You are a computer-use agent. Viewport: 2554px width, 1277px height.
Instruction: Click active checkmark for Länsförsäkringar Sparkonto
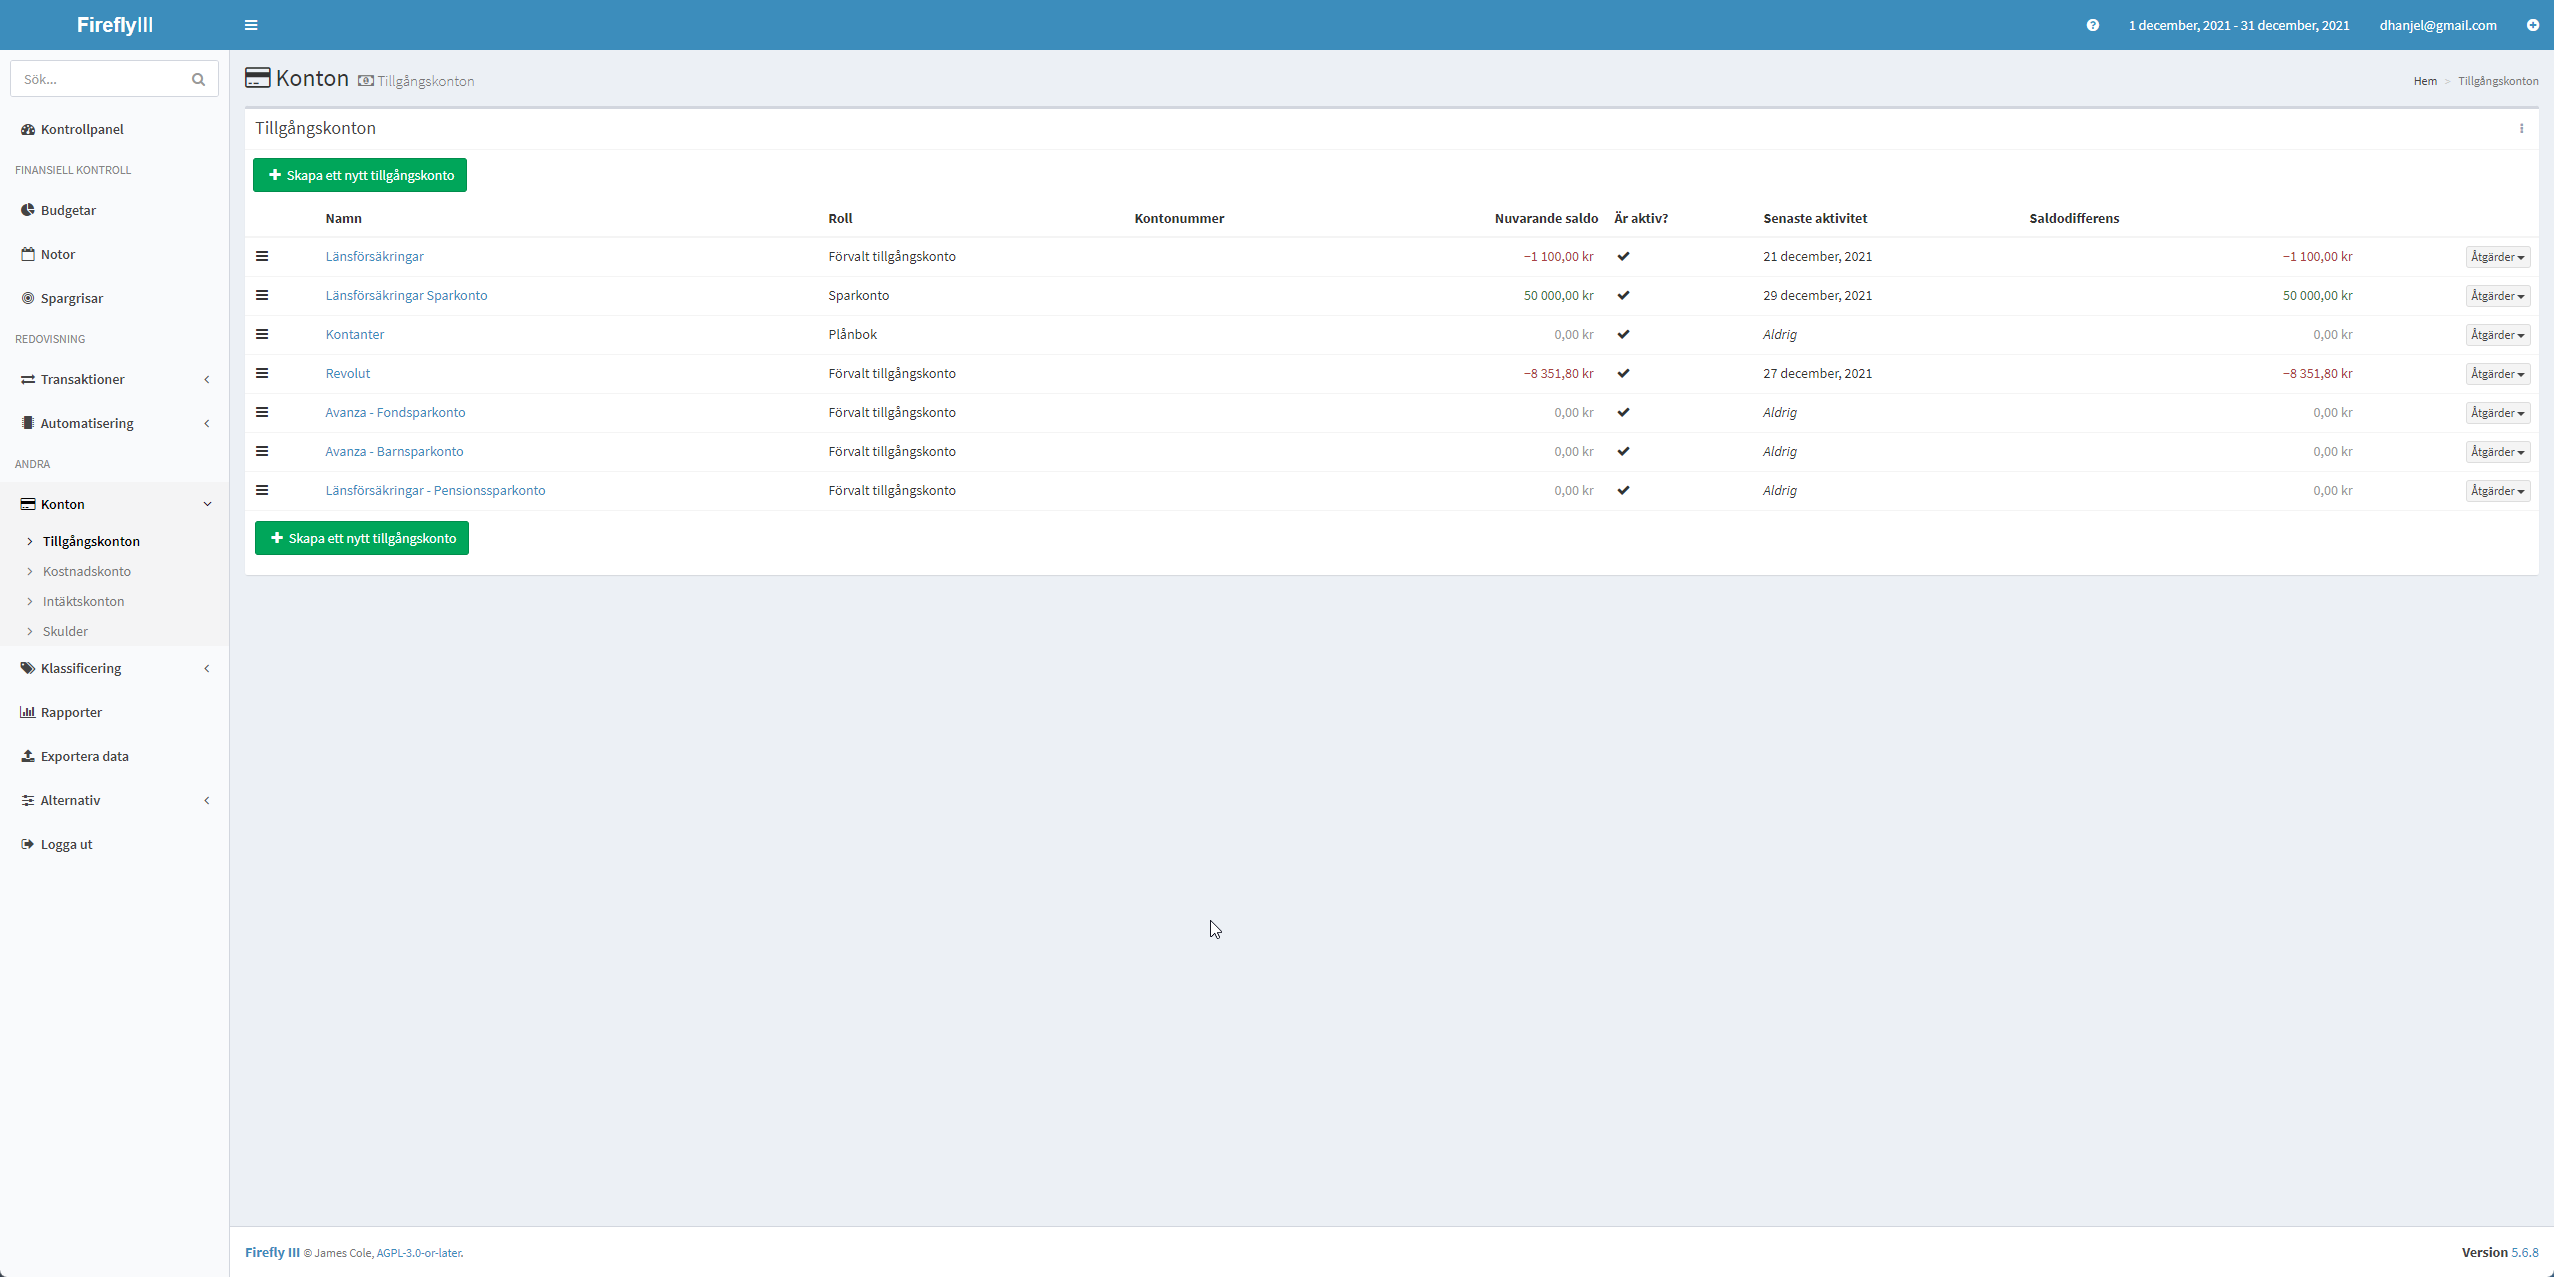1623,295
